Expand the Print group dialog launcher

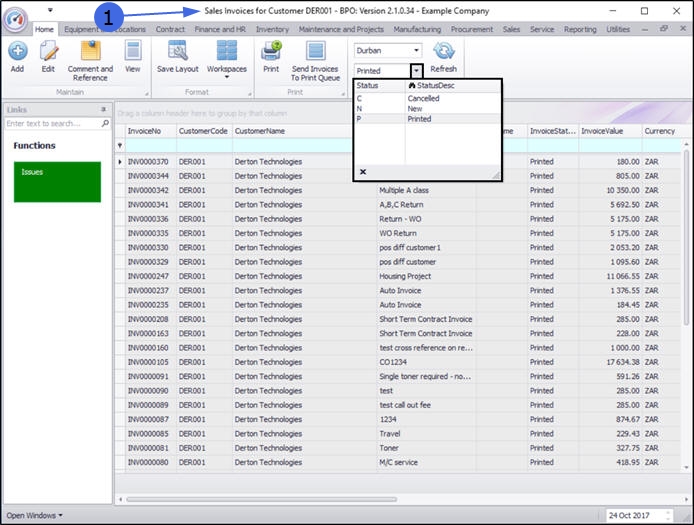click(x=343, y=94)
